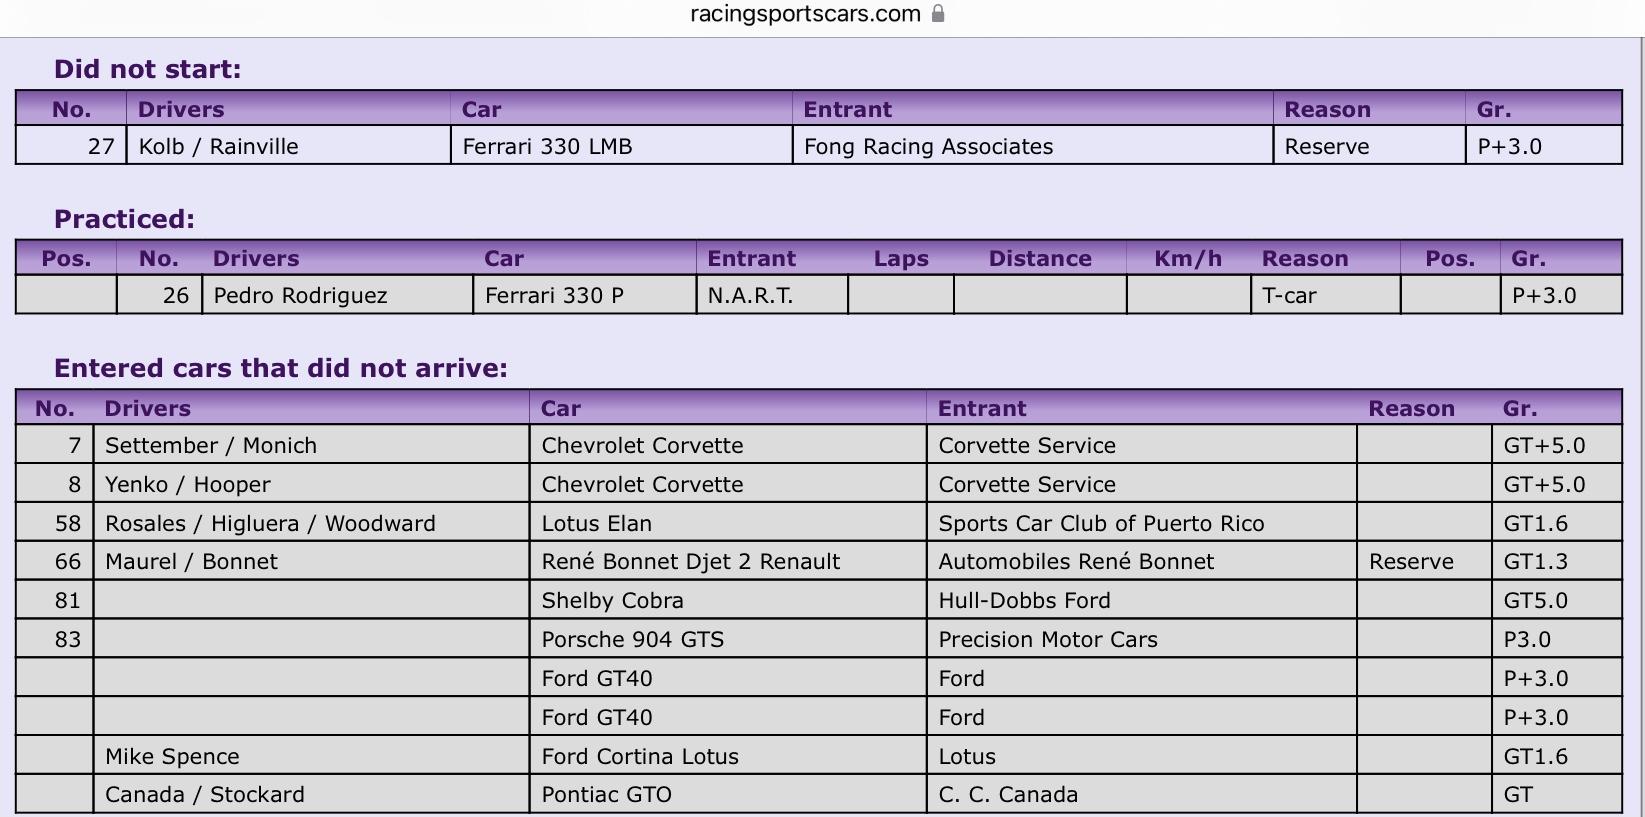Click the 'Did not start:' heading
Viewport: 1645px width, 817px height.
click(x=147, y=69)
